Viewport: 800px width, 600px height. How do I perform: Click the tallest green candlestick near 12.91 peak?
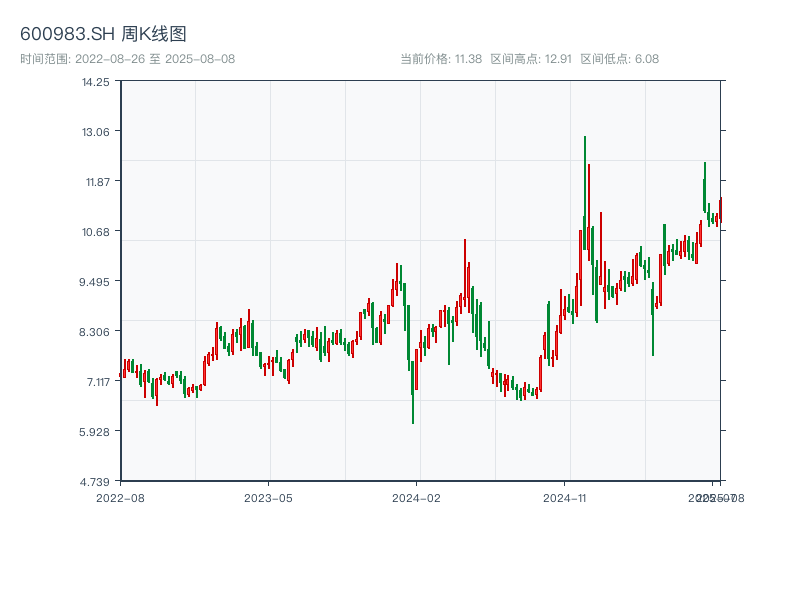(585, 200)
